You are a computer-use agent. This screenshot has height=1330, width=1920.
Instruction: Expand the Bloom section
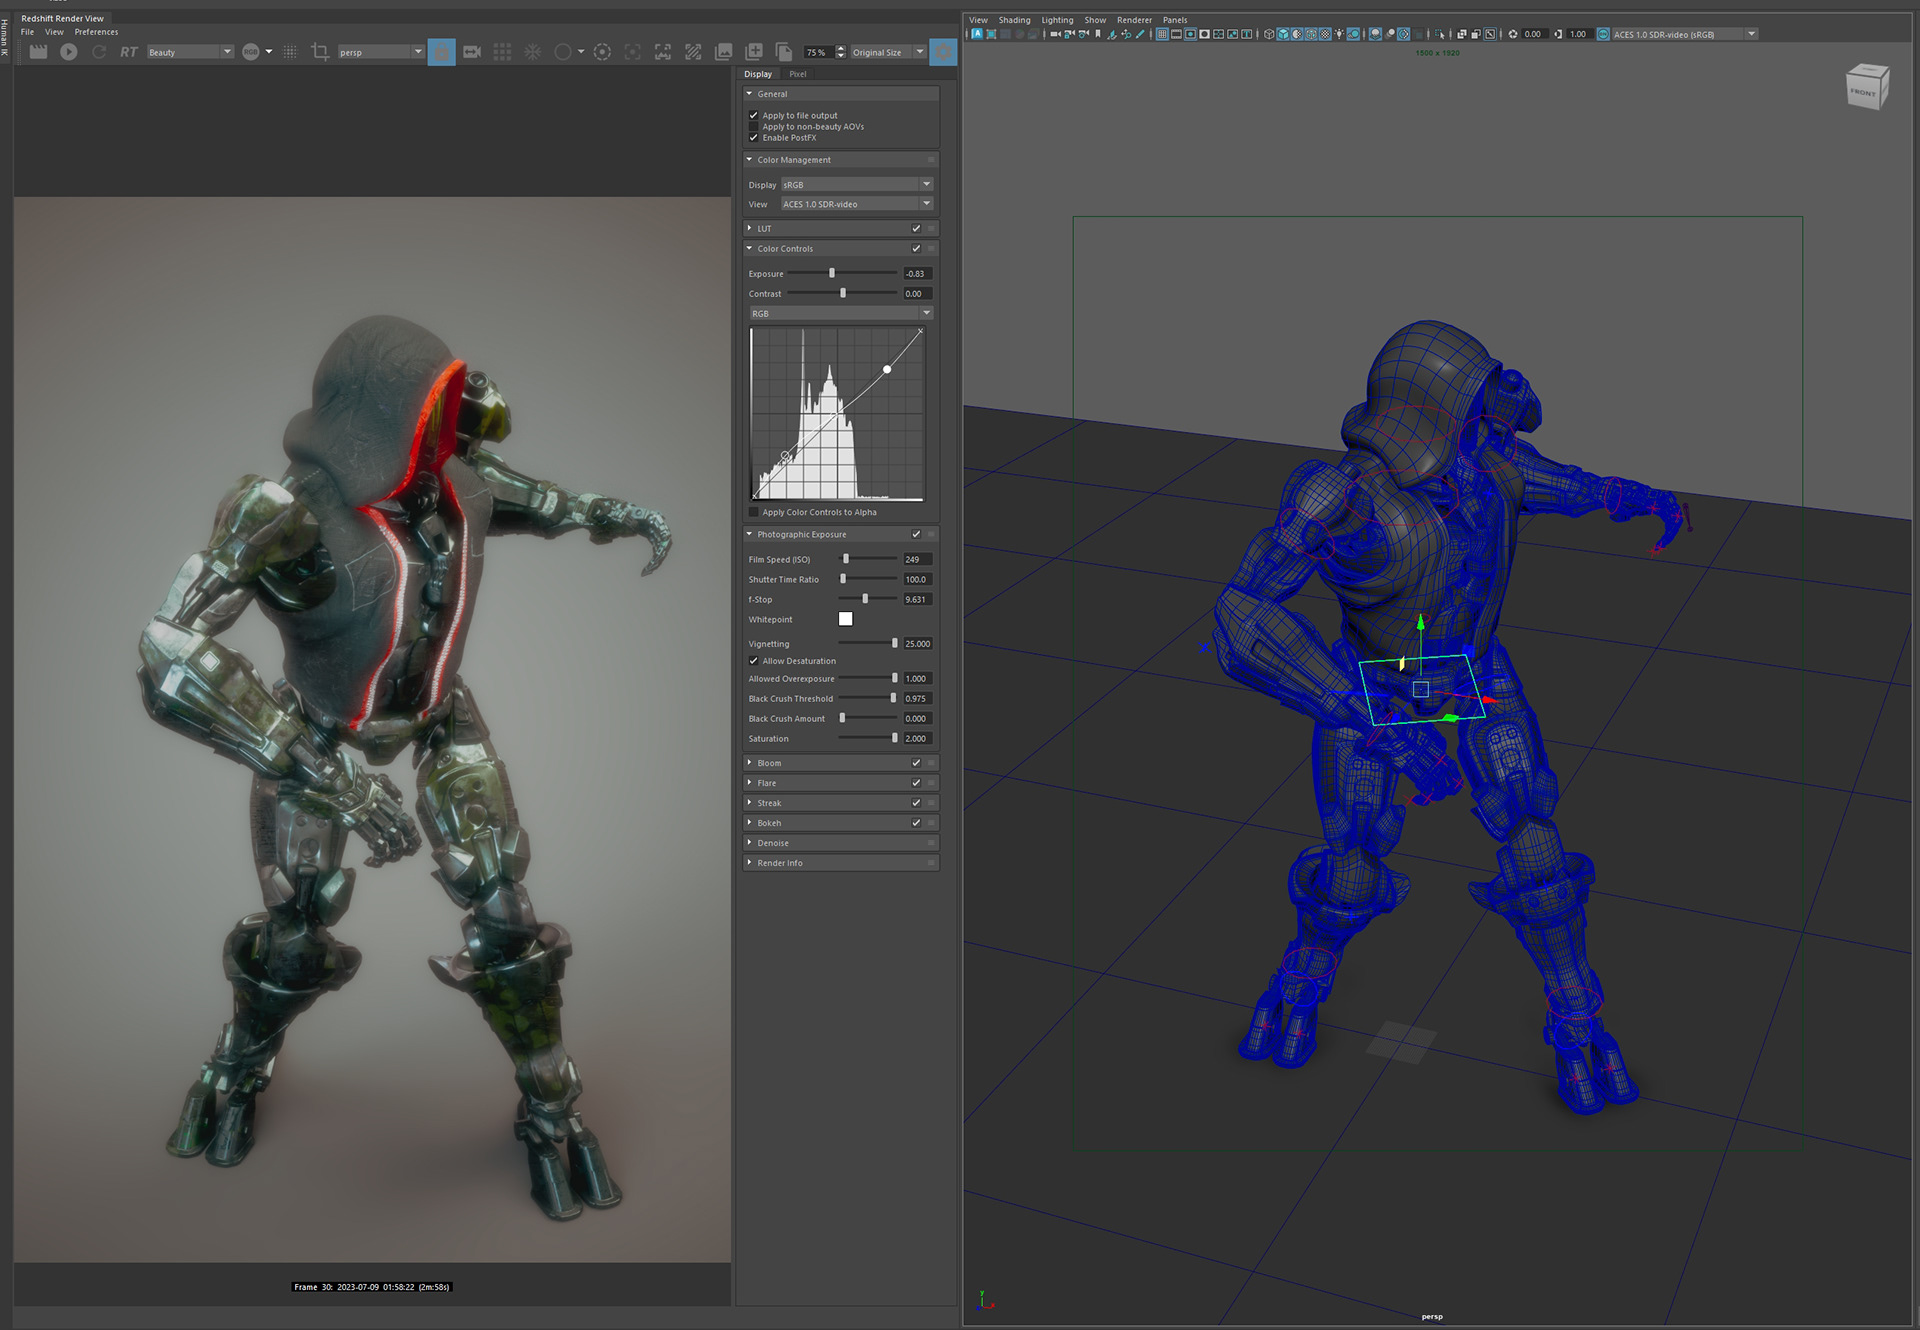coord(749,763)
